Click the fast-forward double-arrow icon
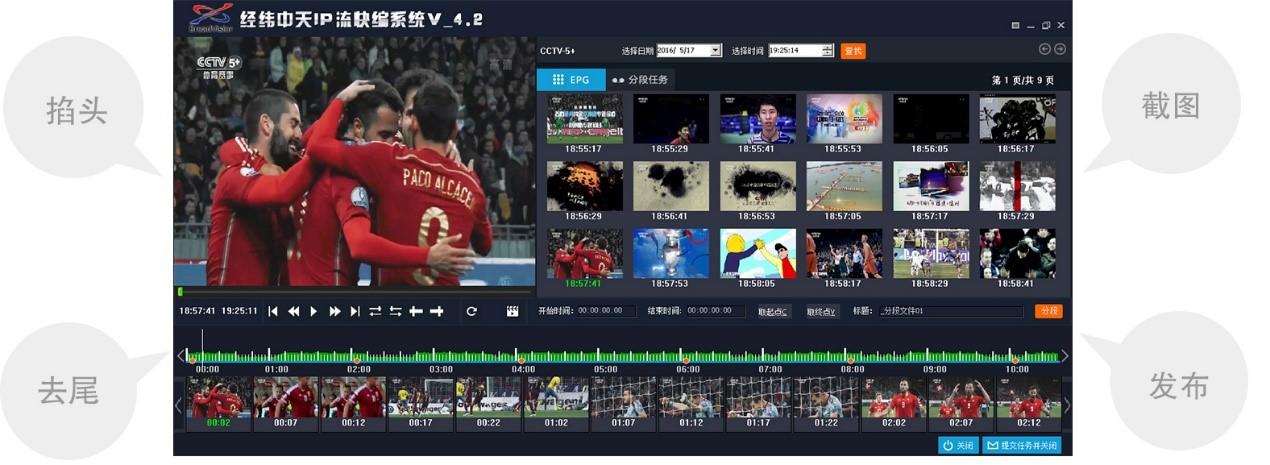The width and height of the screenshot is (1270, 465). 335,311
